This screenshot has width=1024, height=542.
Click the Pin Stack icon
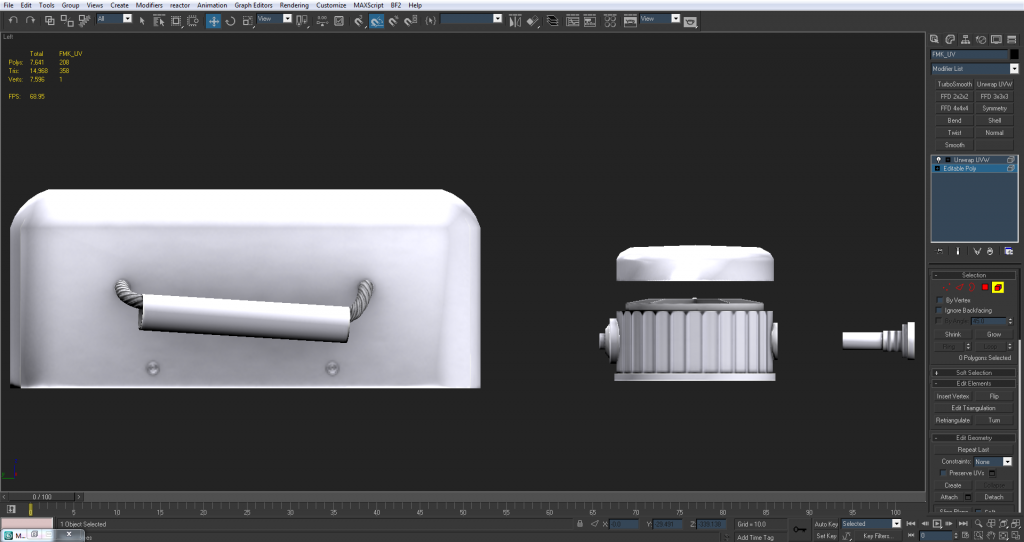point(940,251)
